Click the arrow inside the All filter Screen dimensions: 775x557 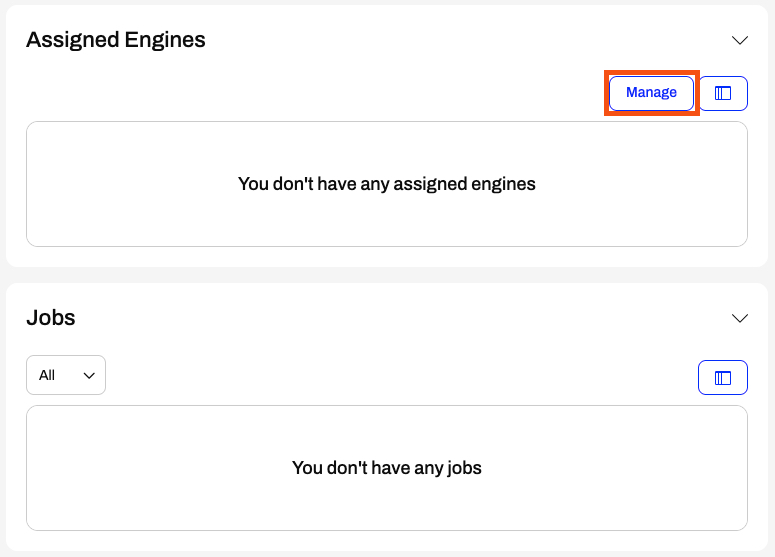pyautogui.click(x=89, y=376)
